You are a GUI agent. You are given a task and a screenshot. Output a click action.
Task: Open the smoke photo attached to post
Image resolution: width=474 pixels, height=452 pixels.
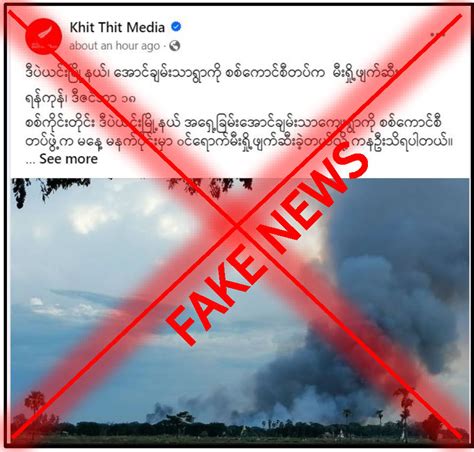pyautogui.click(x=240, y=311)
